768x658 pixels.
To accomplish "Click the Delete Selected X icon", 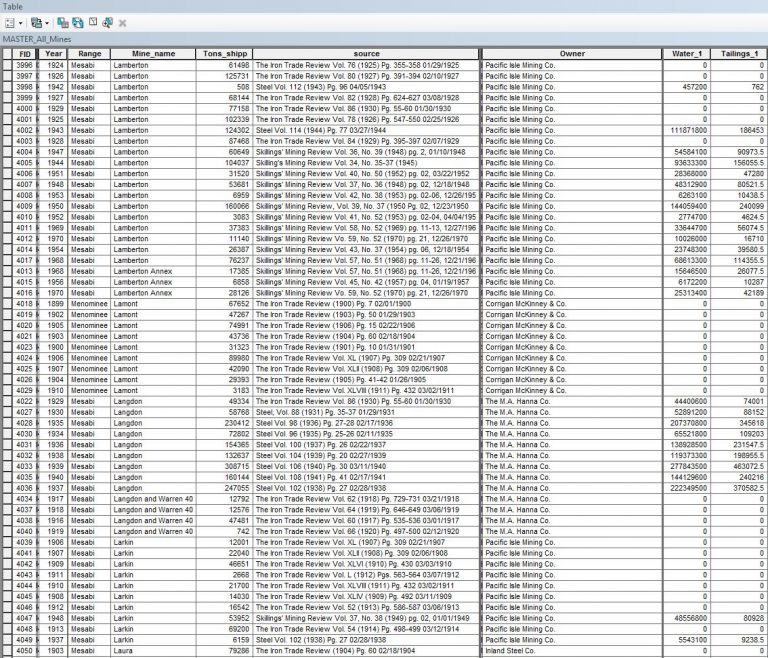I will click(122, 21).
